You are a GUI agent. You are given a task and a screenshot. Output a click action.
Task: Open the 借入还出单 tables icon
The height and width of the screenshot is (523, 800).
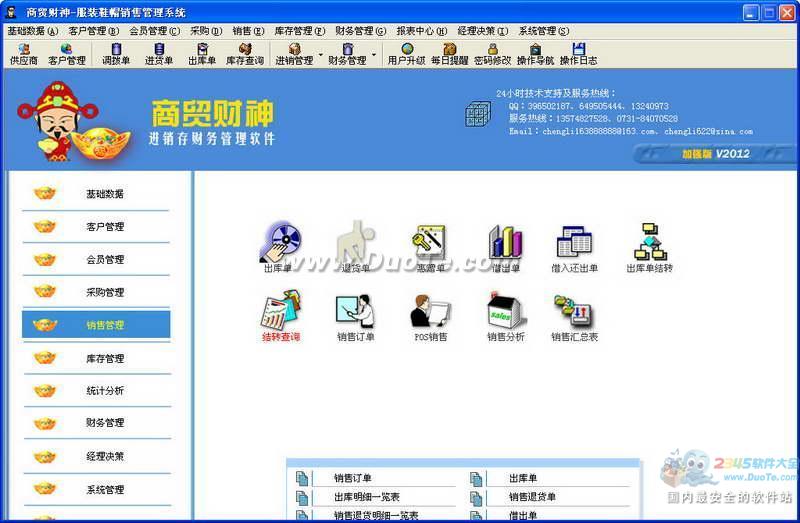click(x=574, y=248)
